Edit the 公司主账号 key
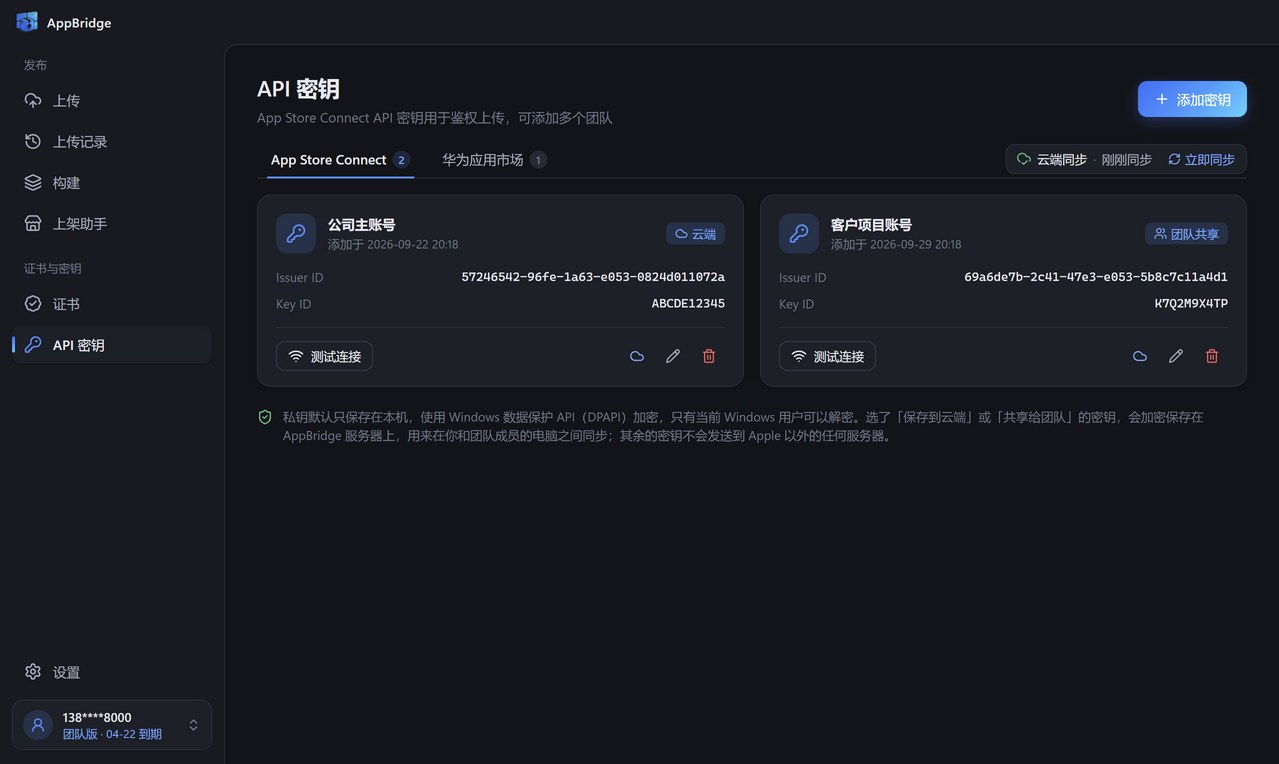 tap(673, 356)
